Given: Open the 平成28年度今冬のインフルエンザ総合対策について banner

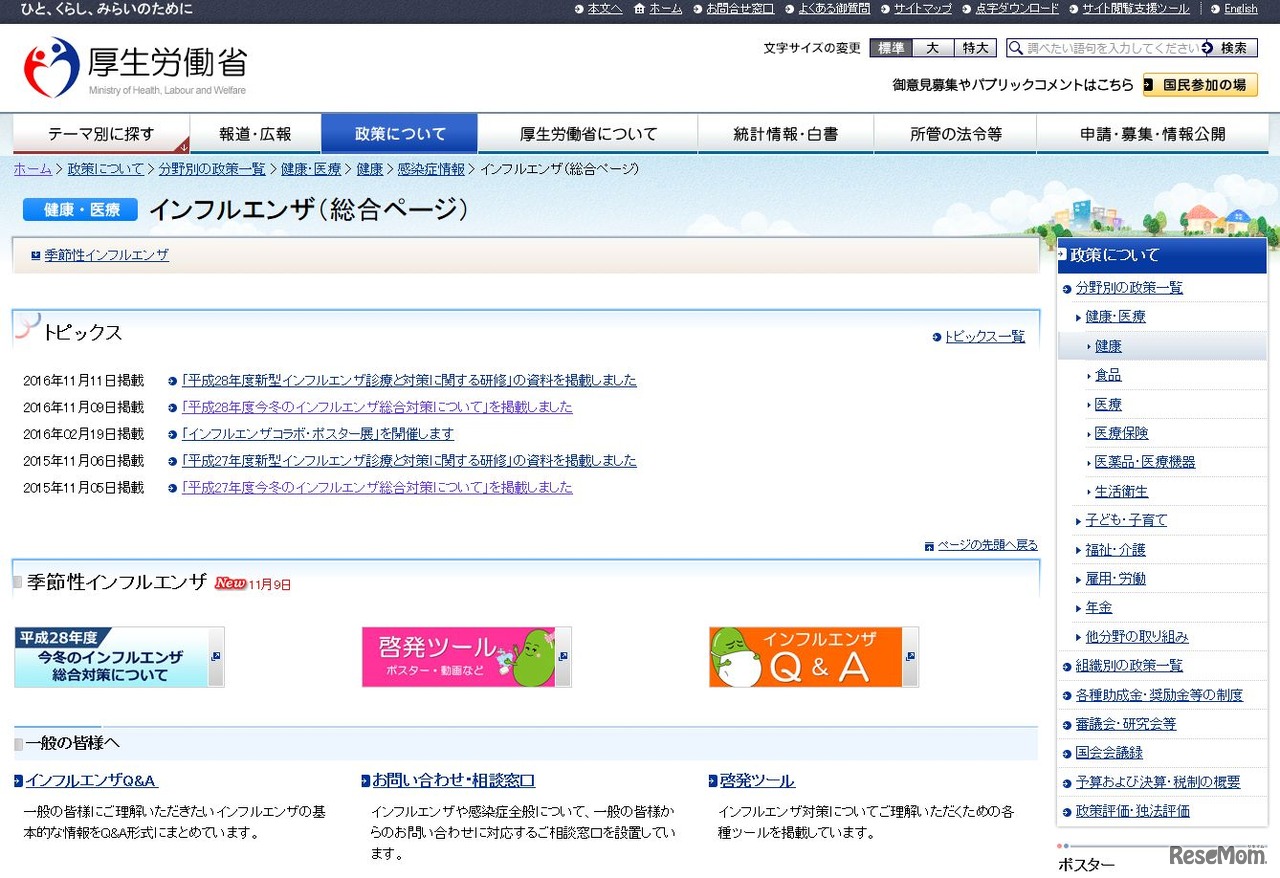Looking at the screenshot, I should coord(115,656).
